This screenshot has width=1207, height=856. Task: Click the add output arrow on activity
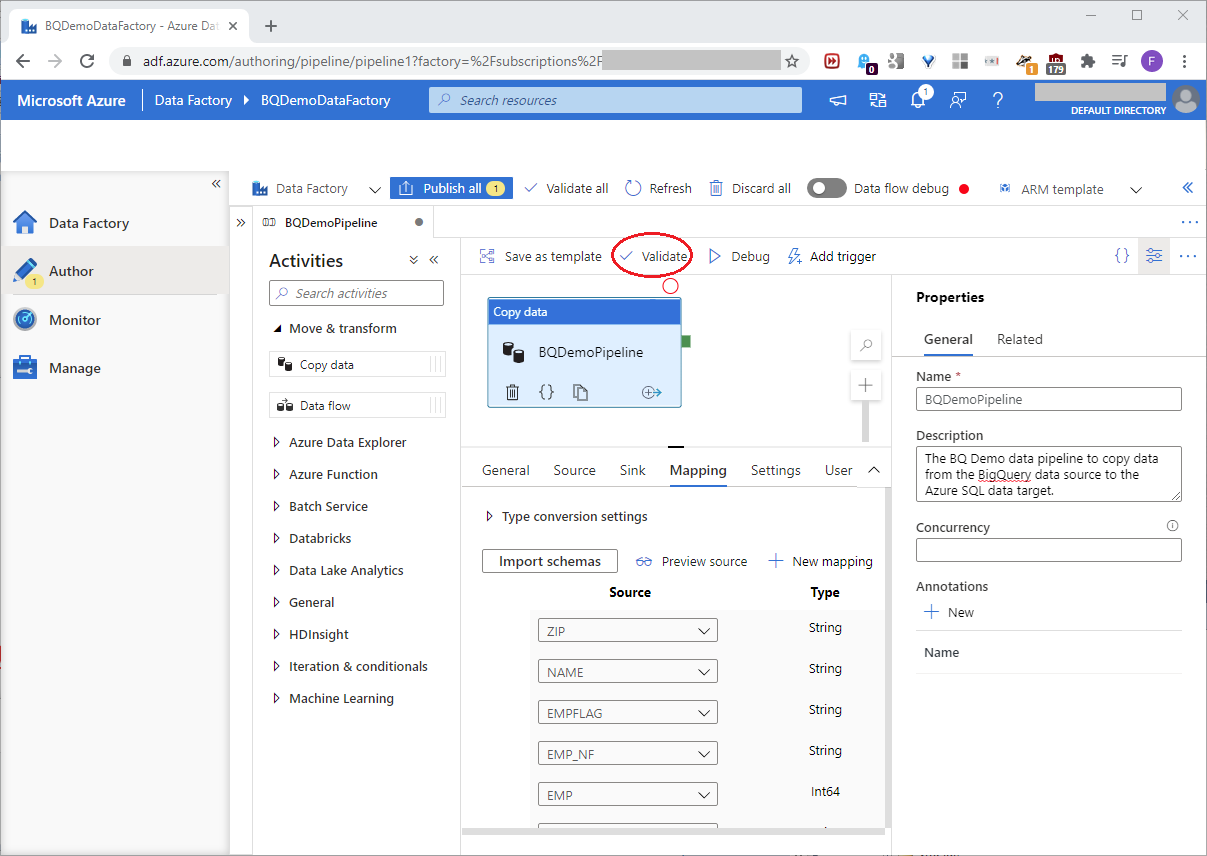click(651, 392)
